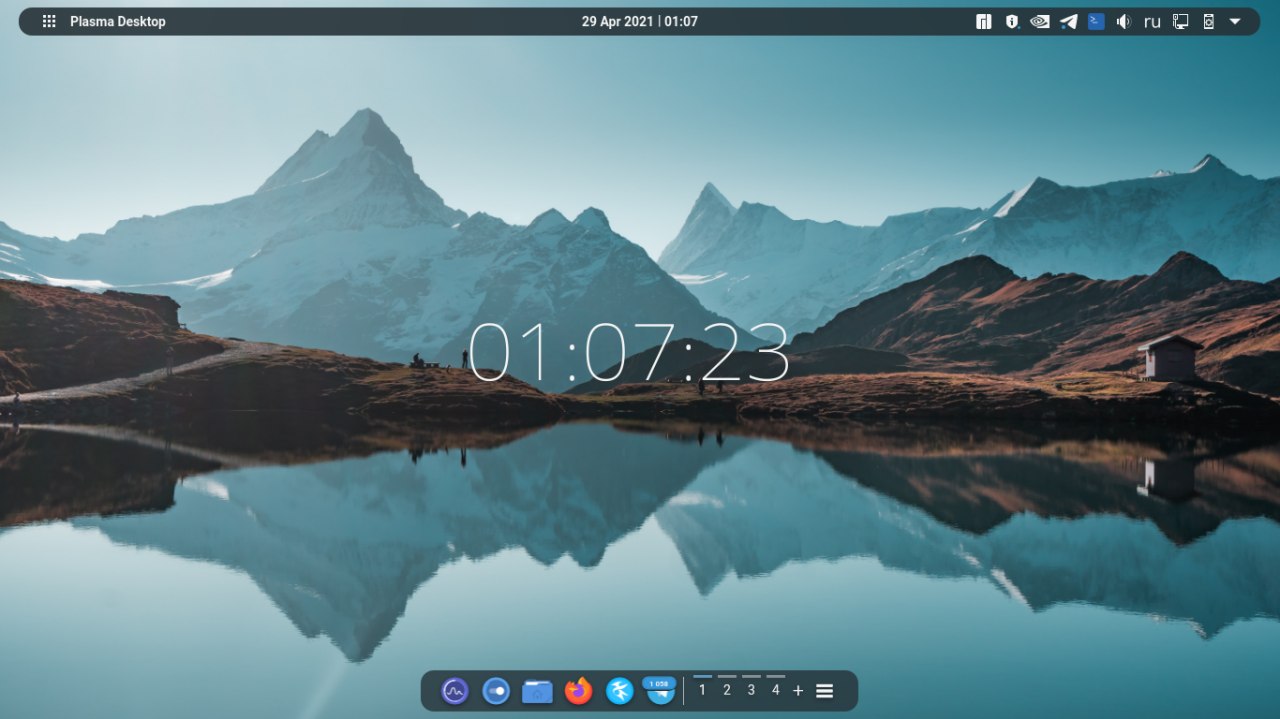Screen dimensions: 1280x719
Task: Open the wired network connection tray icon
Action: tap(1180, 21)
